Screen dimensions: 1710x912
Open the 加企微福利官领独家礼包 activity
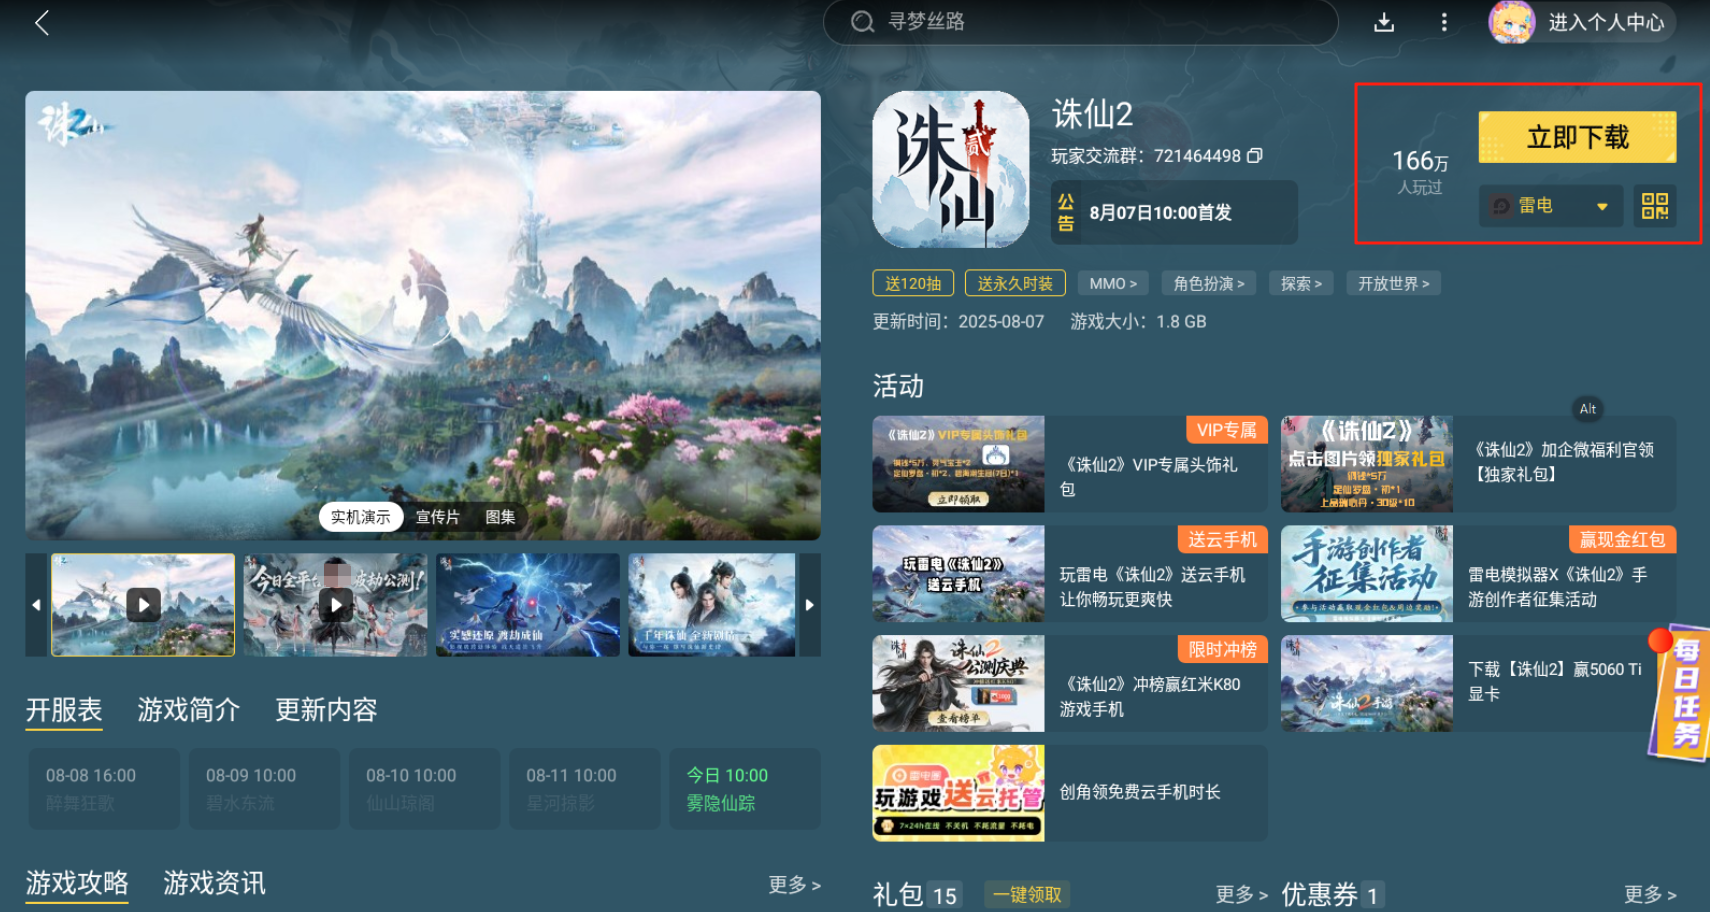1478,464
